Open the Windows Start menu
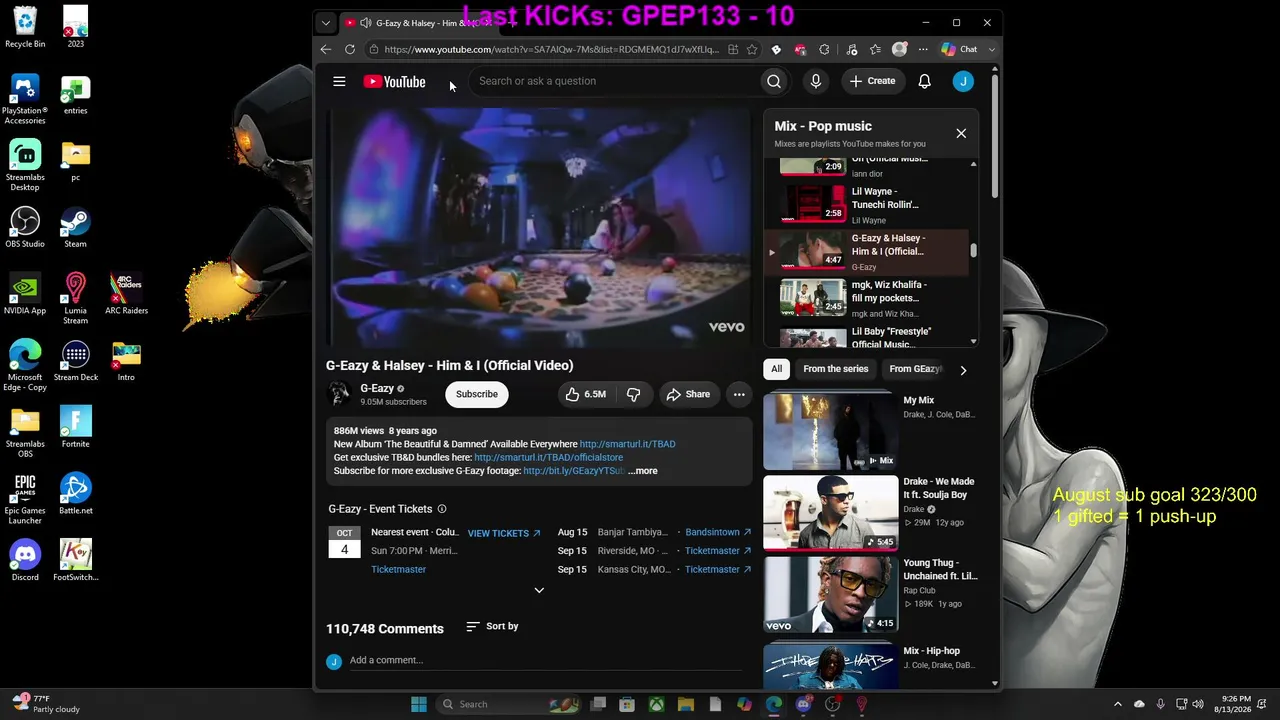Screen dimensions: 1280x720 tap(419, 704)
